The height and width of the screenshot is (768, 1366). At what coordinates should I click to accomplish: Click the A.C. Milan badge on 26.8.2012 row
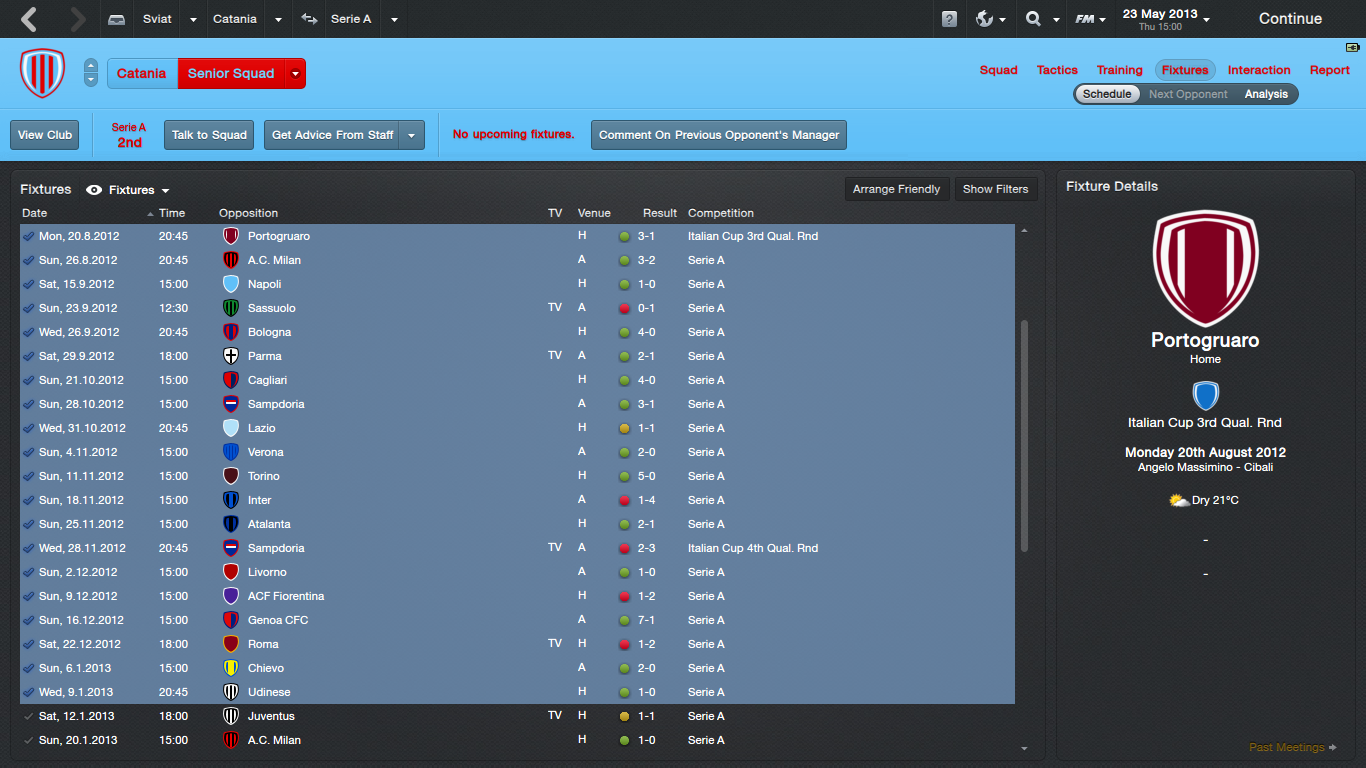click(x=231, y=260)
